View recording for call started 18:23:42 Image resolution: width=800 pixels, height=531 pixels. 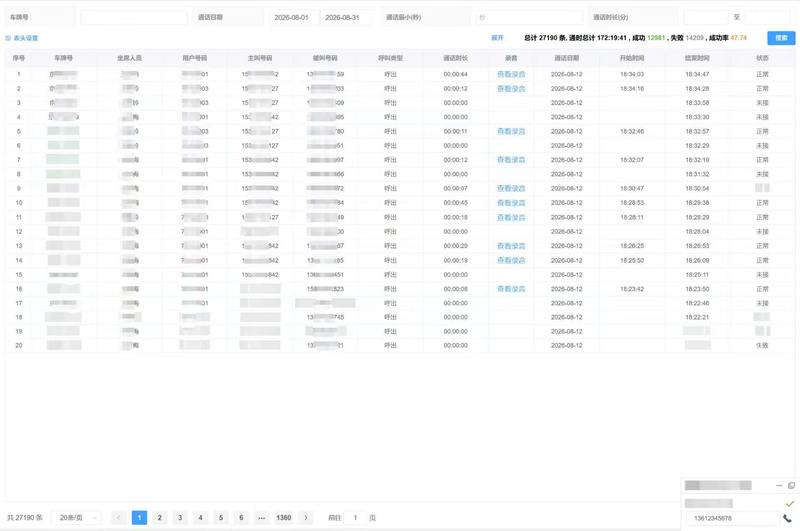(511, 289)
